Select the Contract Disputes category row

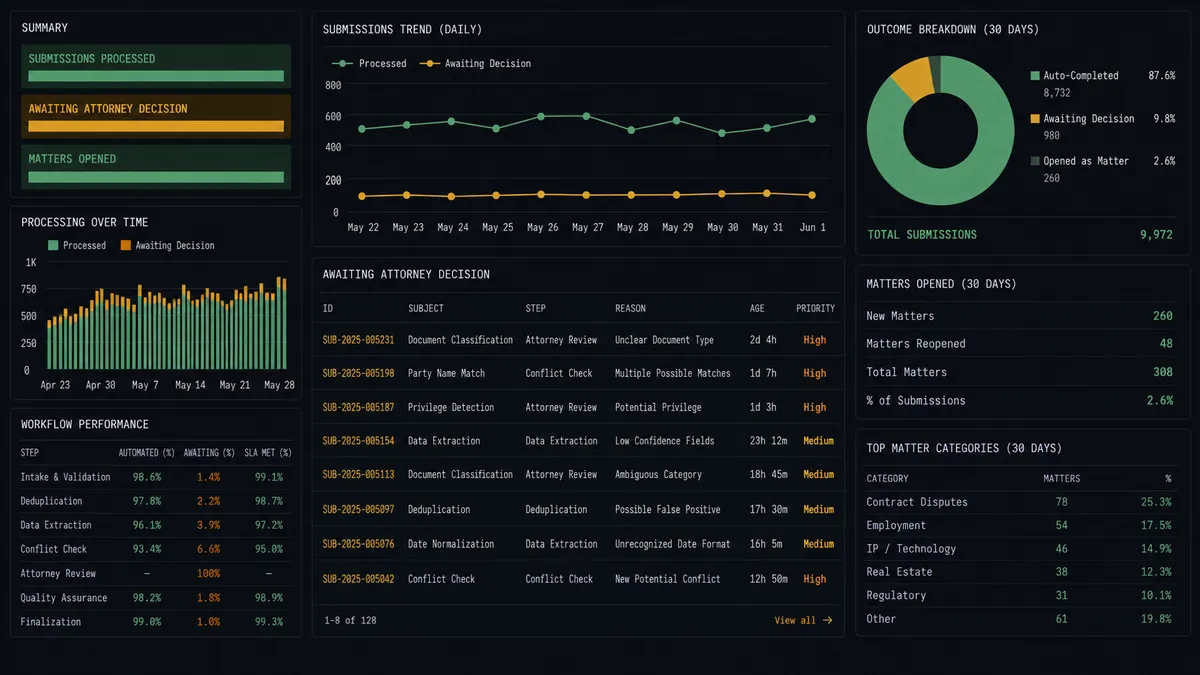click(1019, 502)
